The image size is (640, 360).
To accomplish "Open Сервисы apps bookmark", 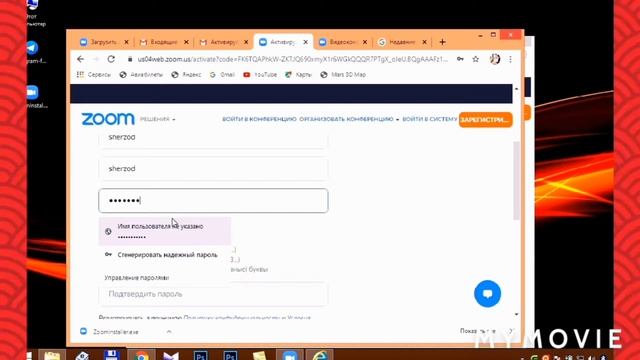I will pos(94,75).
